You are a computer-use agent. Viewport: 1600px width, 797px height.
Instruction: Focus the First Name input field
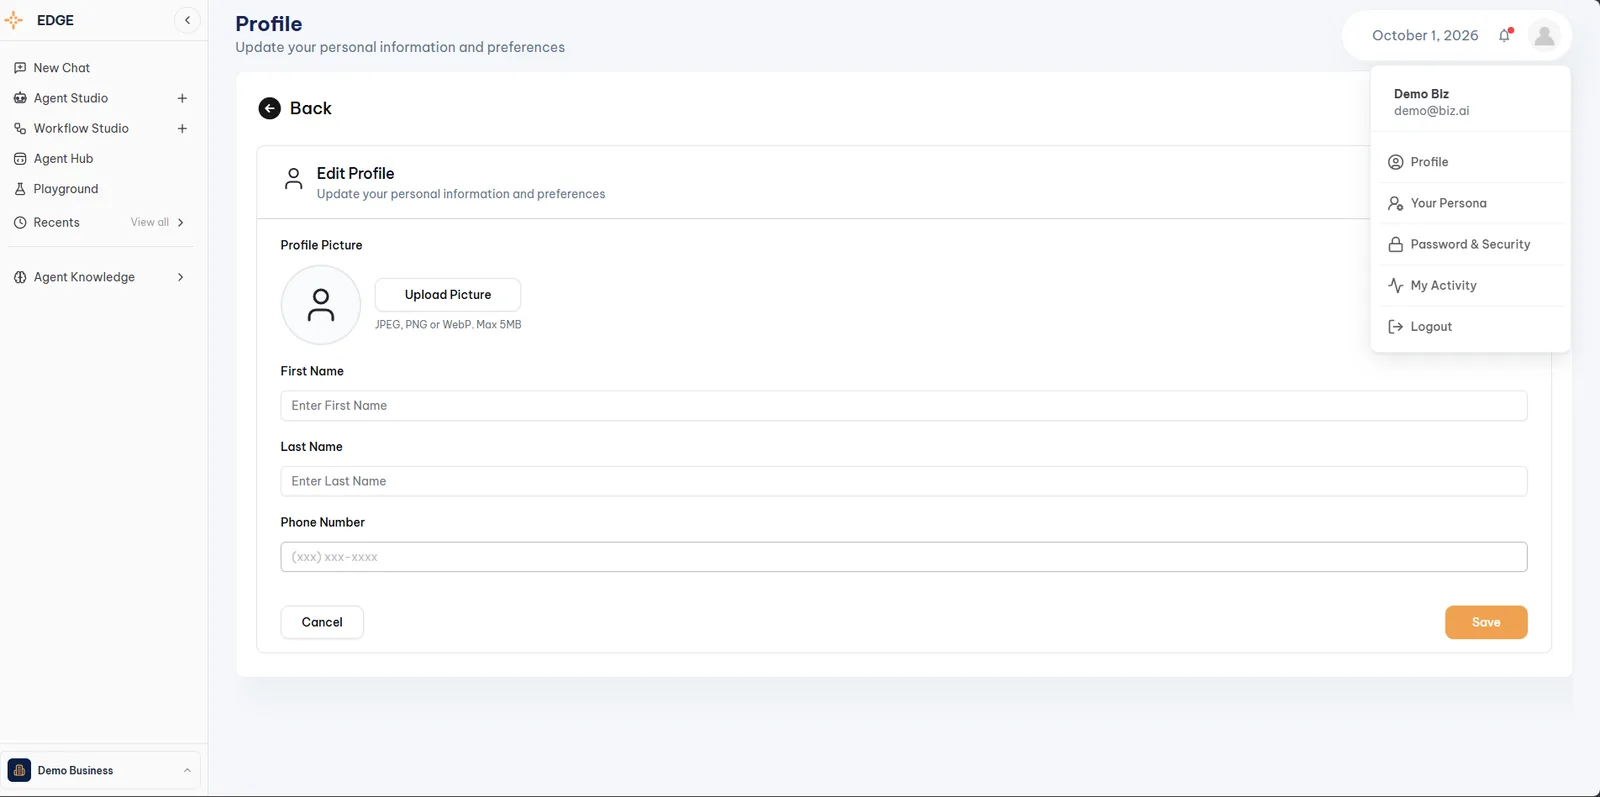click(904, 406)
